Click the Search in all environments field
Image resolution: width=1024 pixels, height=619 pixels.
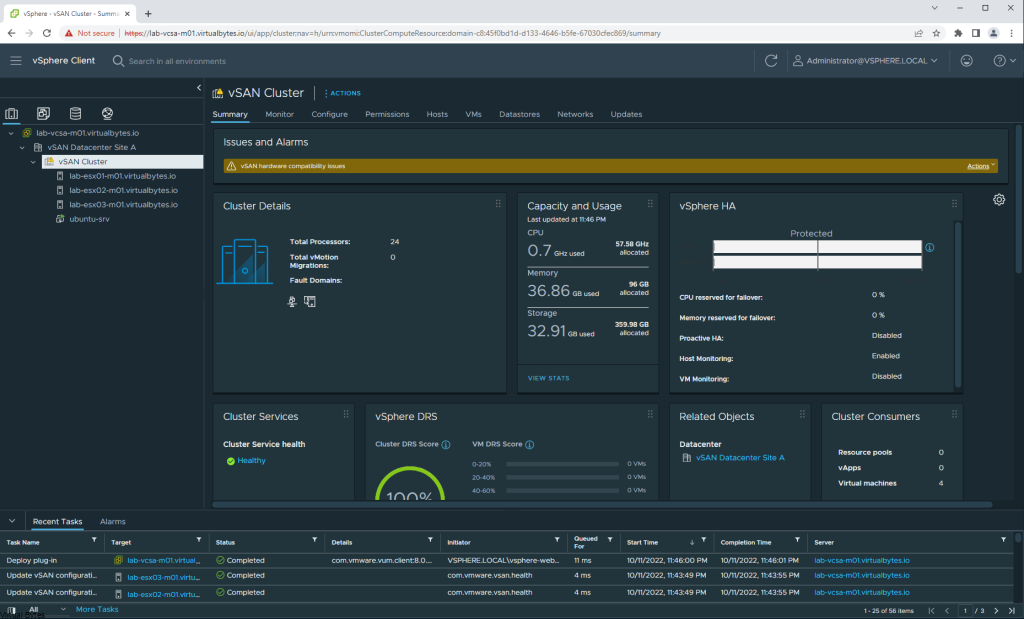tap(177, 61)
